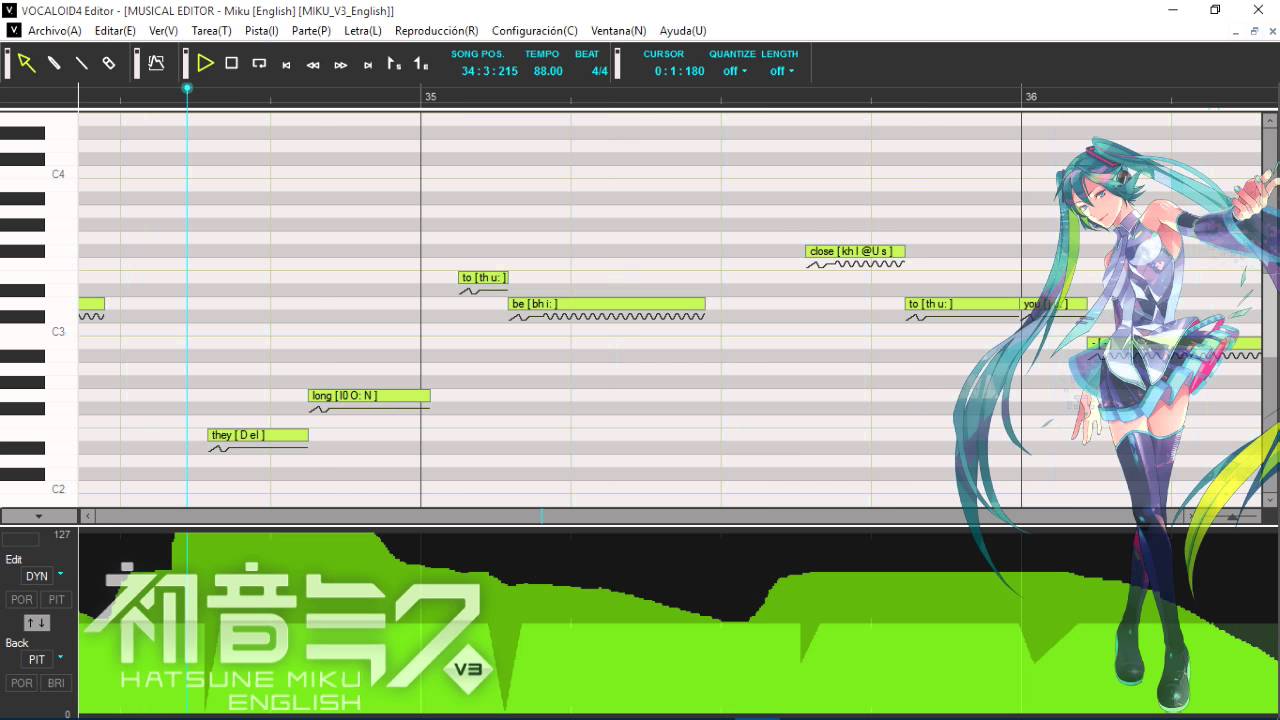
Task: Toggle the Edit PIT parameter button
Action: (56, 600)
